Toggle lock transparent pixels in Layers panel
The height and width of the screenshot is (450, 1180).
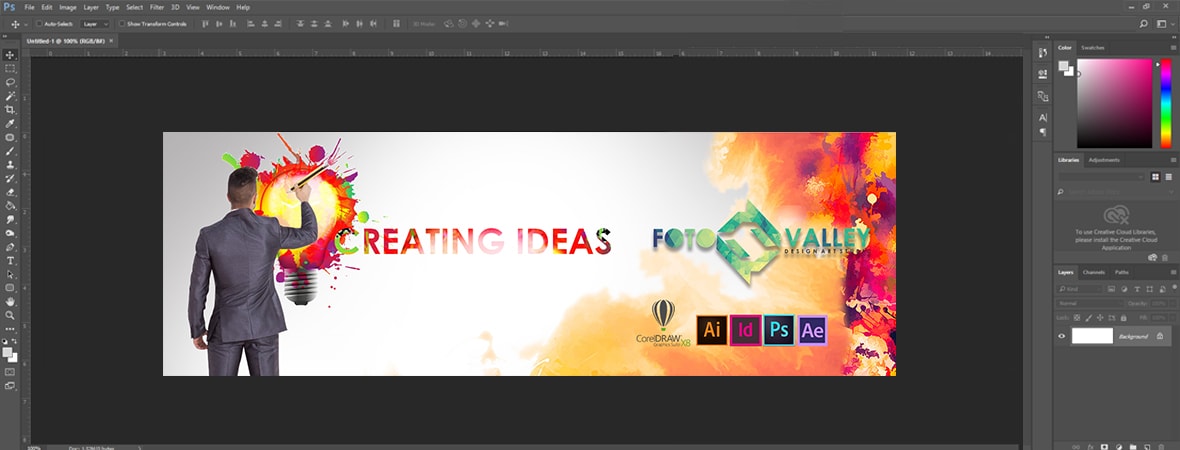coord(1077,318)
